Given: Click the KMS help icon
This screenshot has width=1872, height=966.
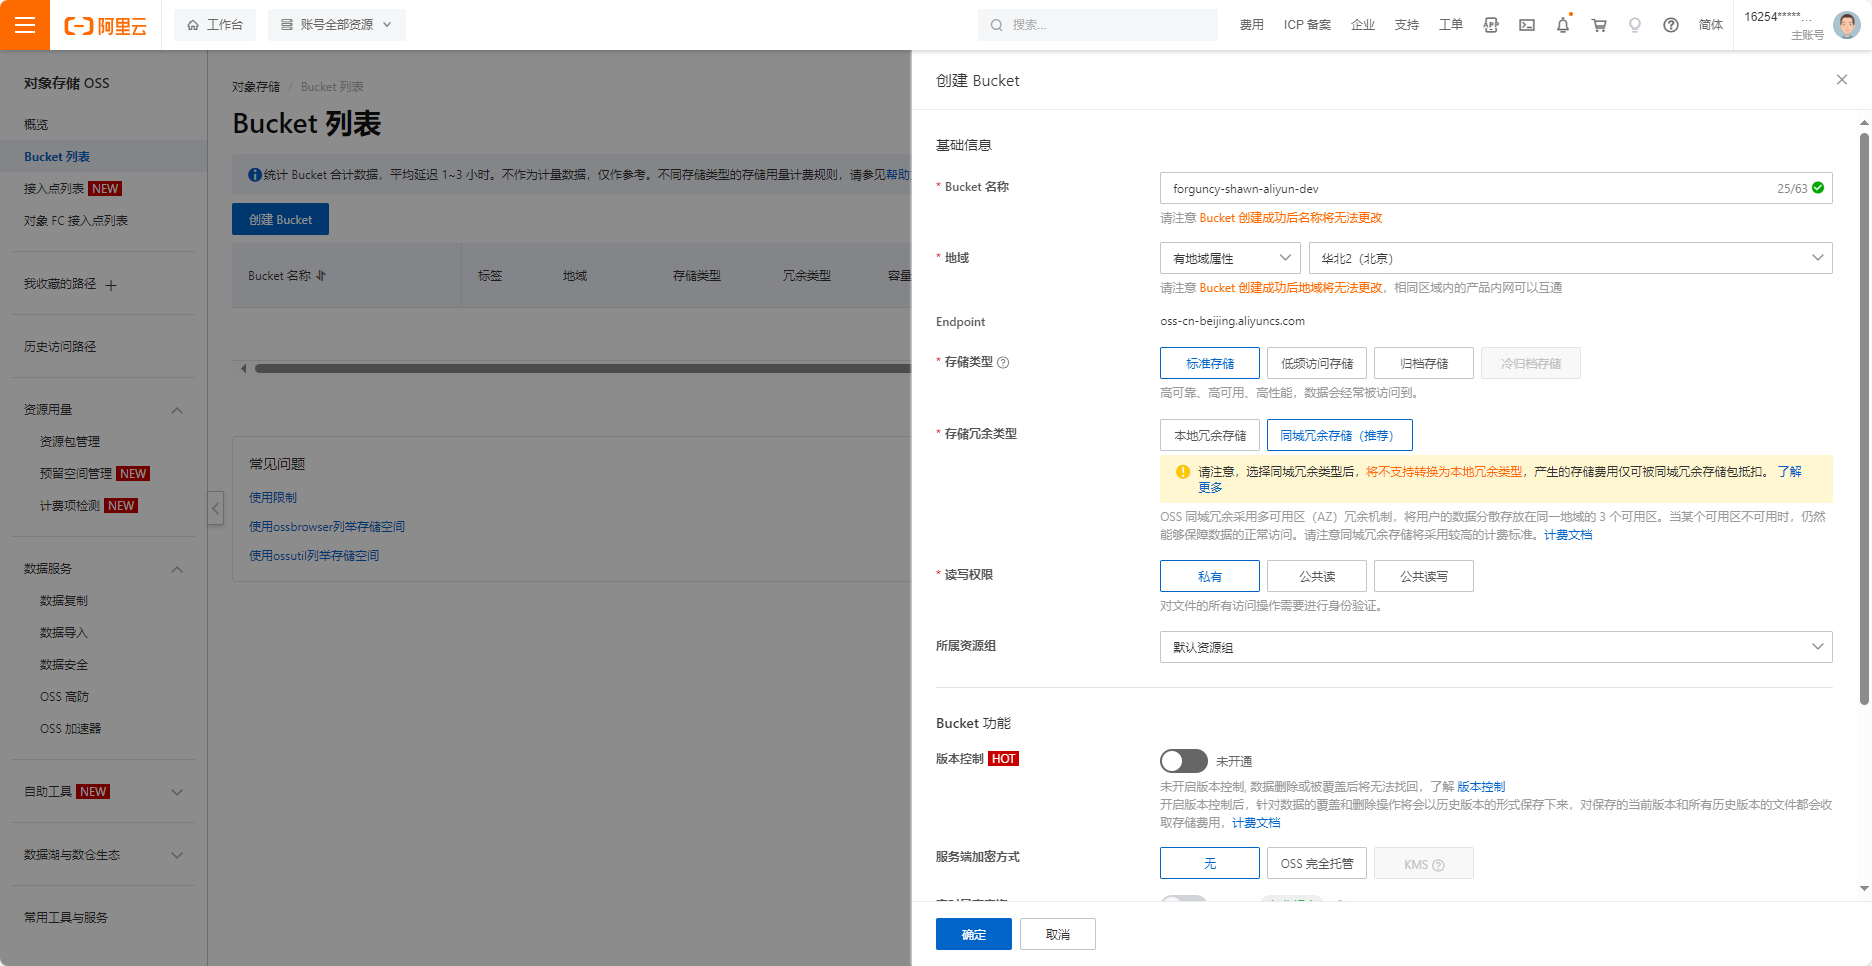Looking at the screenshot, I should (x=1439, y=865).
